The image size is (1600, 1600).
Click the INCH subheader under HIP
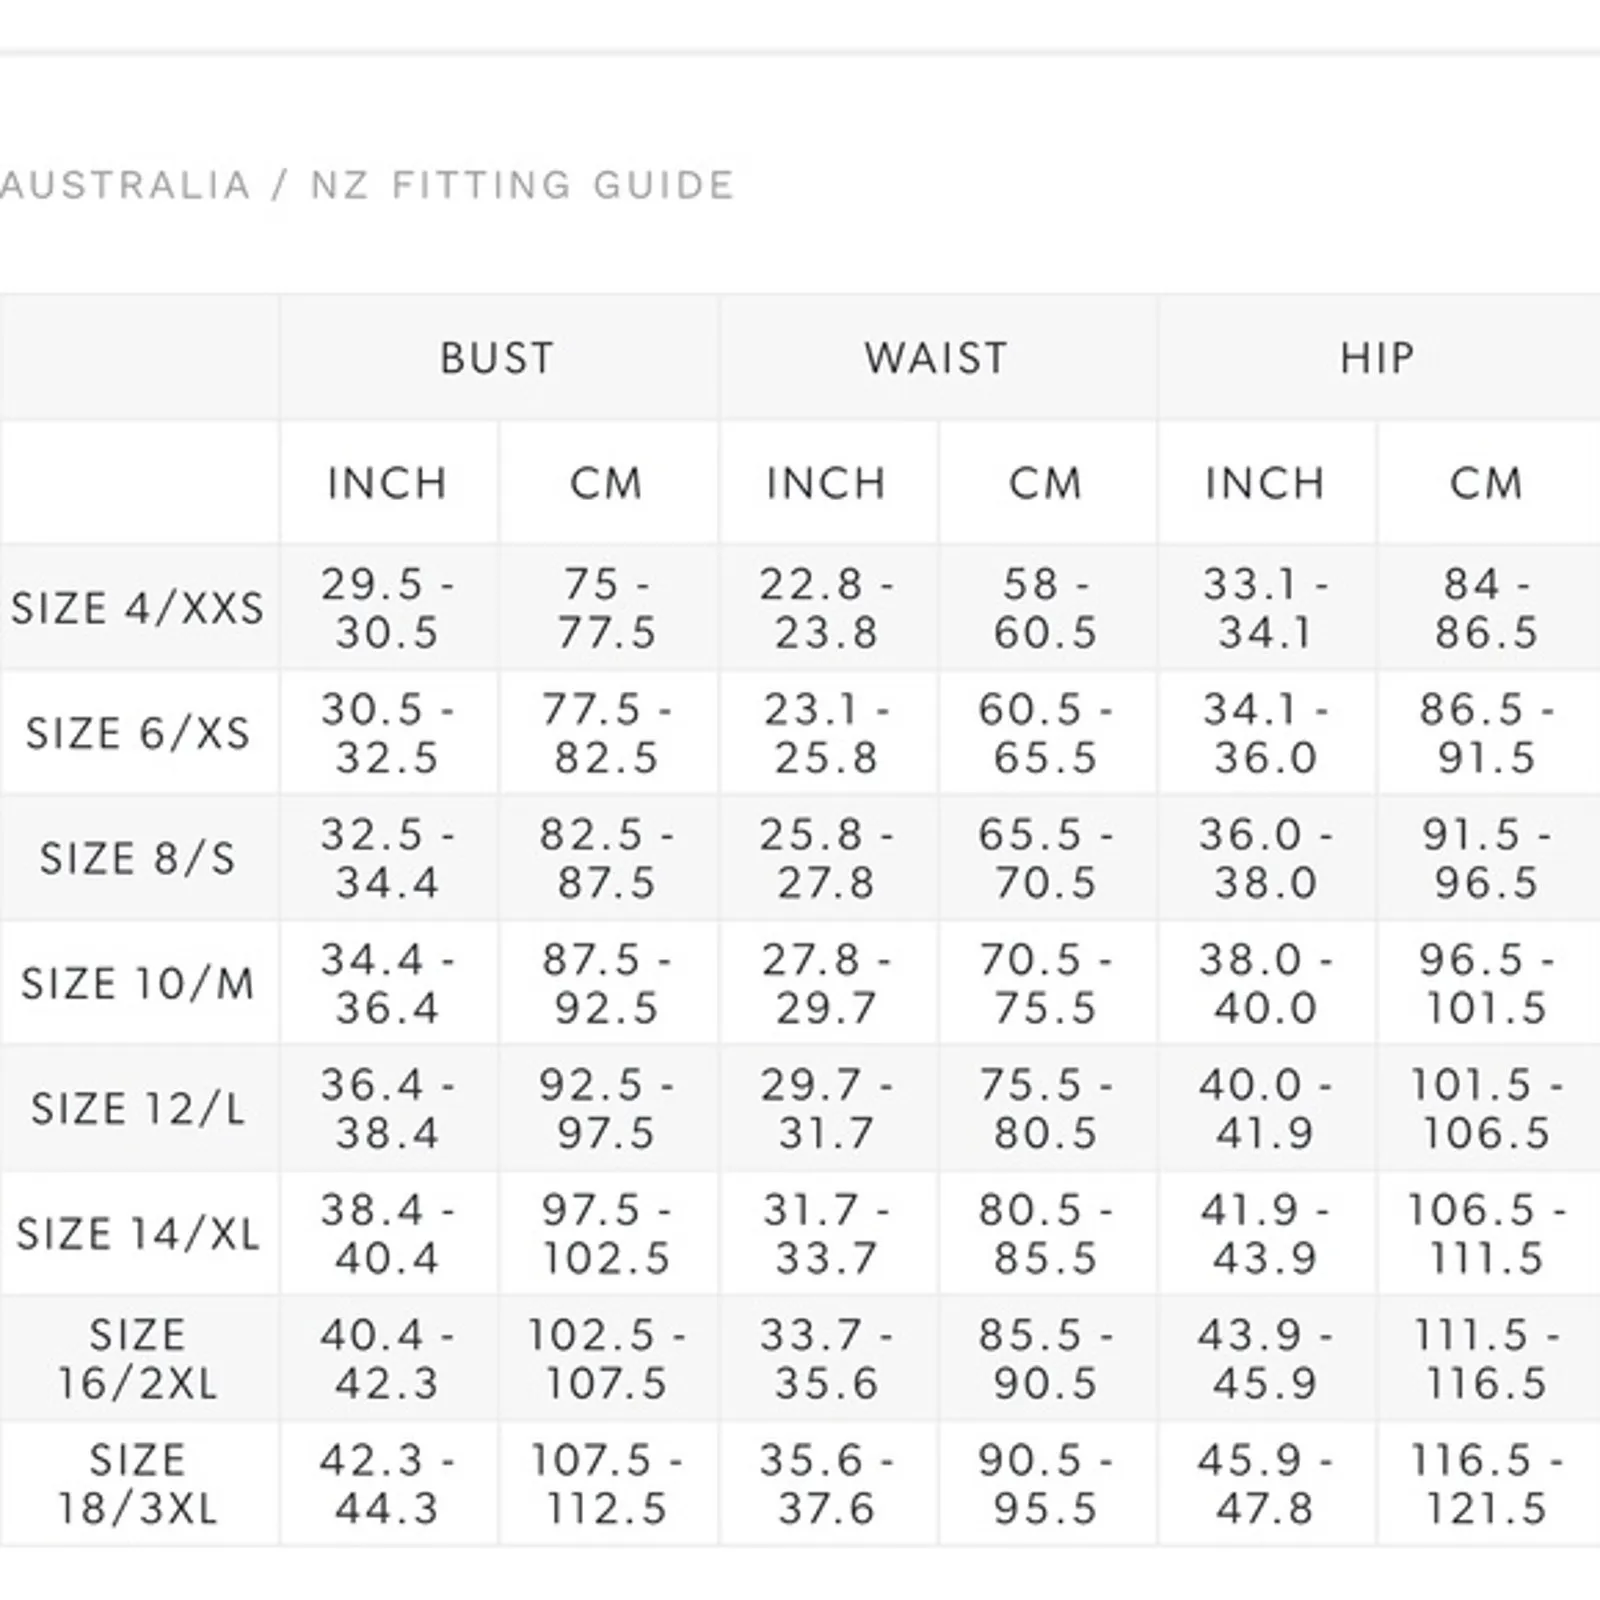[x=1265, y=484]
